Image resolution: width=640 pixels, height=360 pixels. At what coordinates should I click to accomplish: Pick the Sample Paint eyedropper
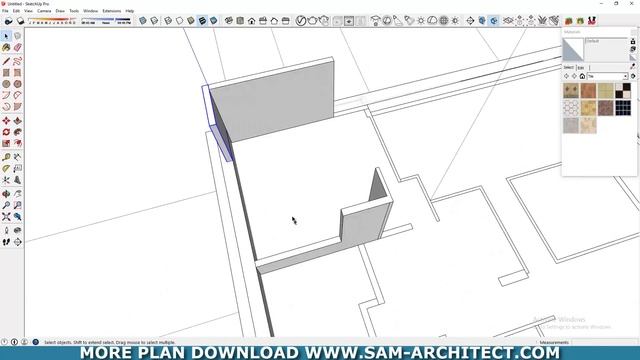click(x=633, y=66)
